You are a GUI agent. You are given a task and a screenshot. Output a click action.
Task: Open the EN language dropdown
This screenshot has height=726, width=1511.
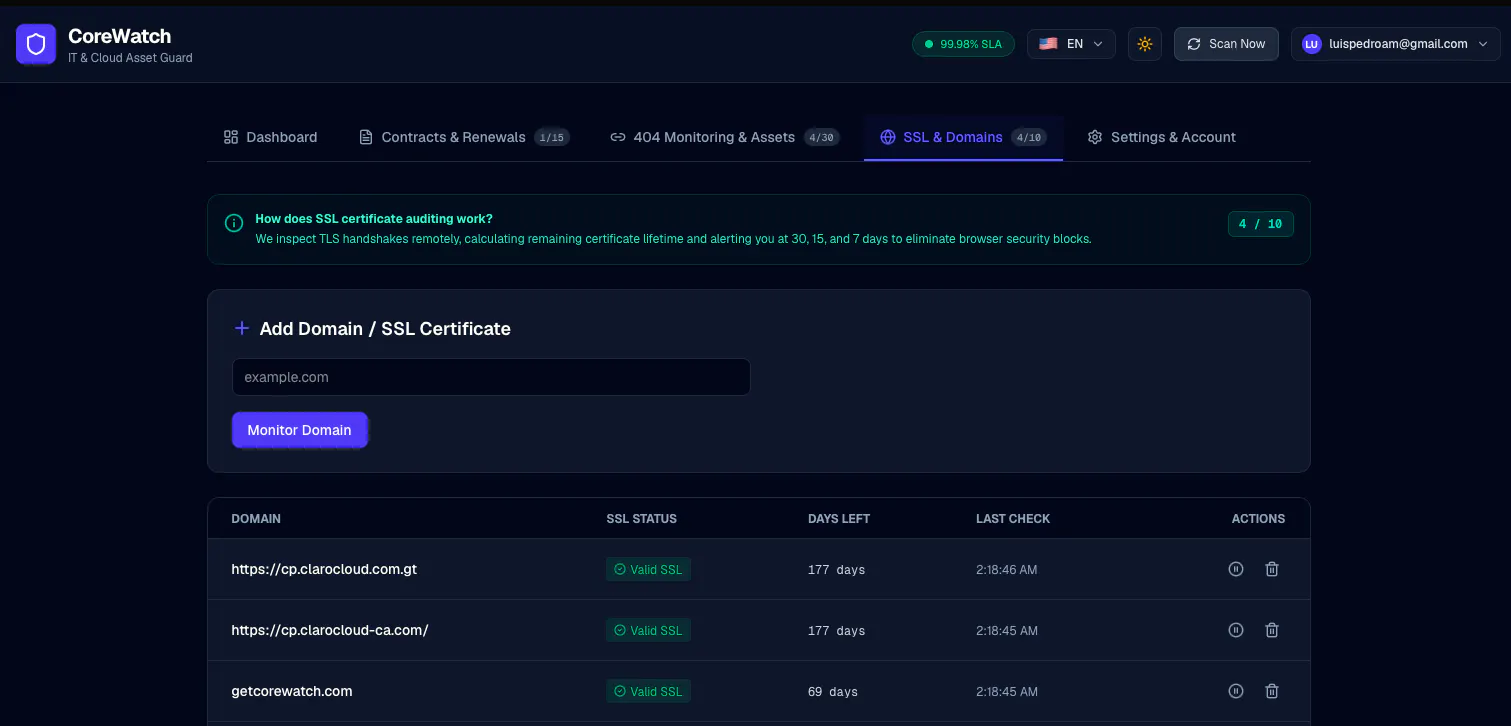click(x=1071, y=44)
